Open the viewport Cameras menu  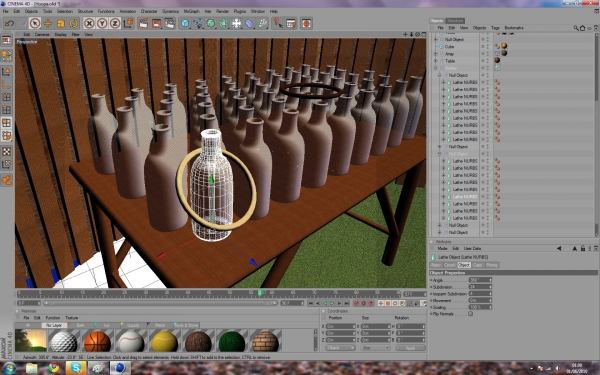pyautogui.click(x=42, y=34)
